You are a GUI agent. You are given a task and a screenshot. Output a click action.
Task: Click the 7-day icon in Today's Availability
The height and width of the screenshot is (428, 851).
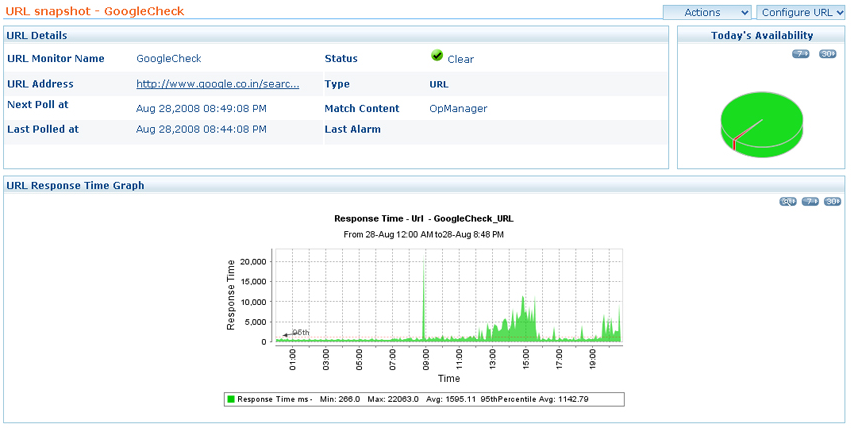click(x=800, y=54)
